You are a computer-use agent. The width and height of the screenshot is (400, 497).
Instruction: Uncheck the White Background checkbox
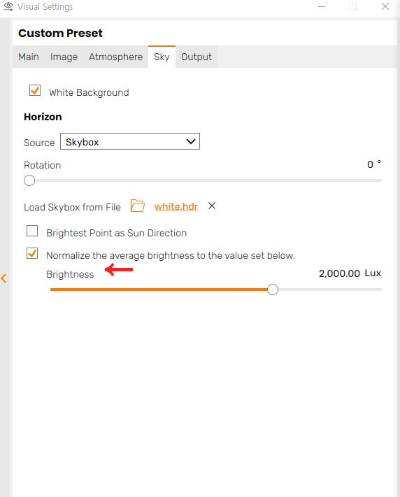[35, 90]
